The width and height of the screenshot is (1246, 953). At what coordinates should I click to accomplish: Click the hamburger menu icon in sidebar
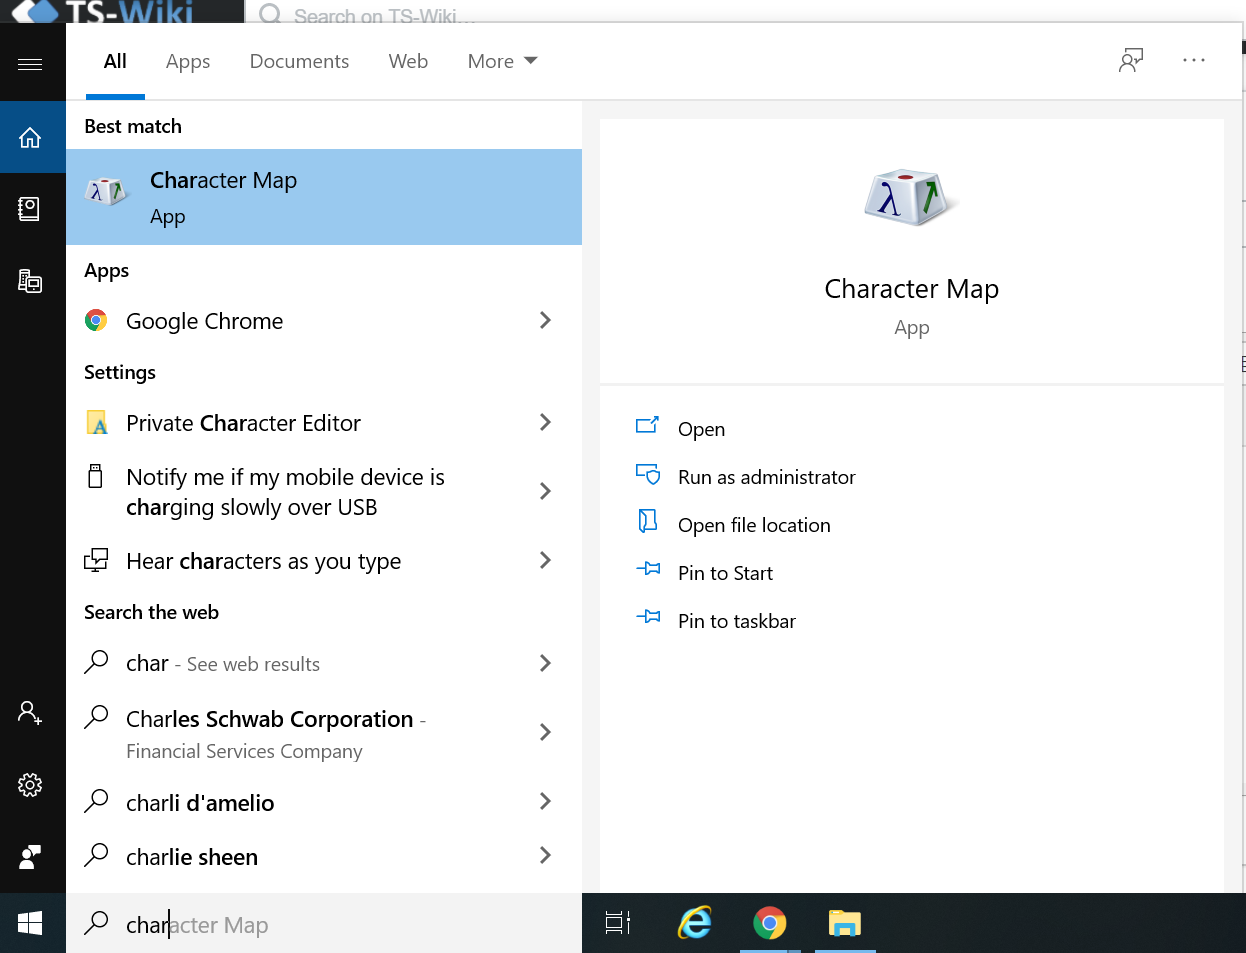[x=30, y=64]
